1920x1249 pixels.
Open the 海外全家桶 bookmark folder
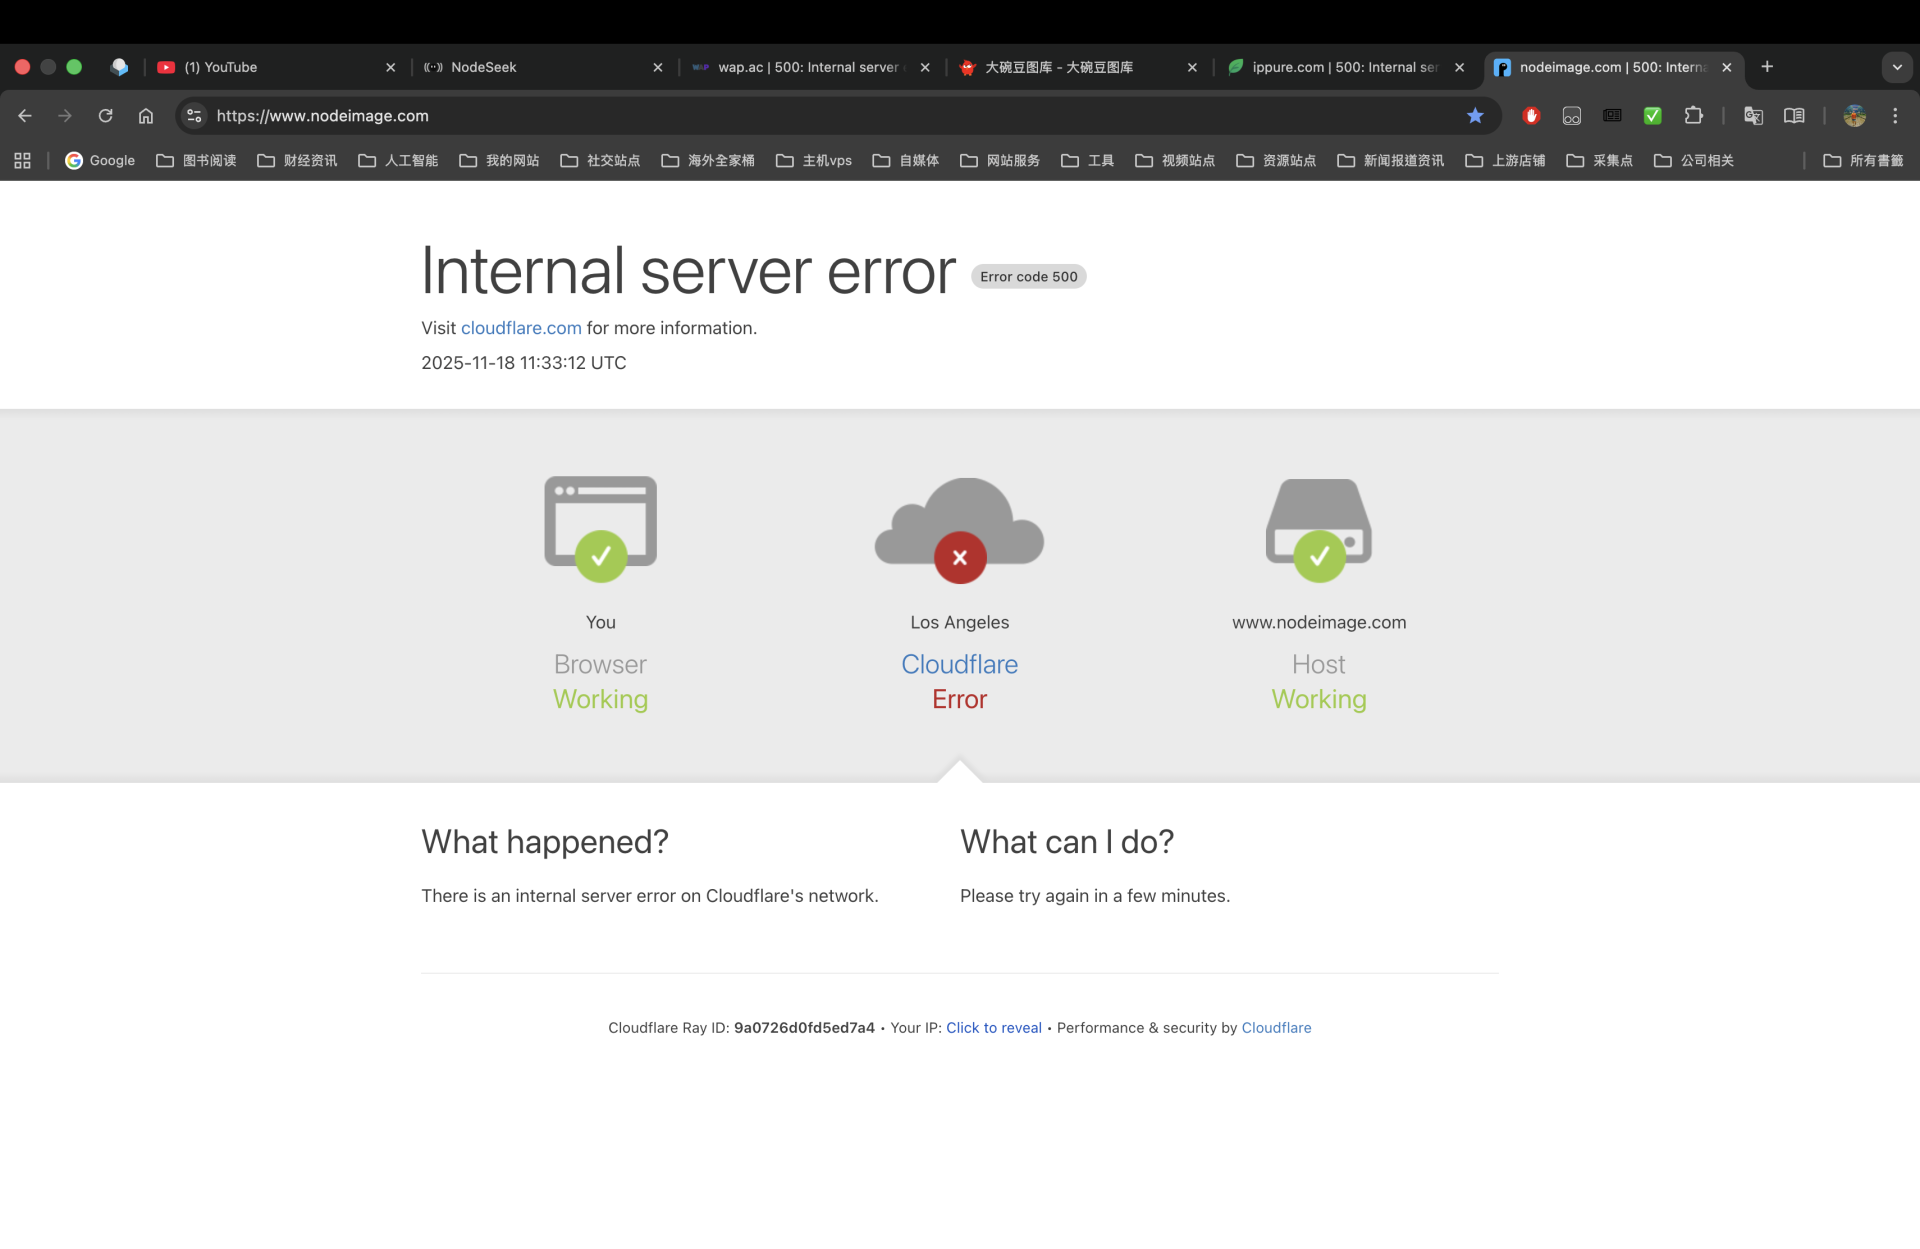pyautogui.click(x=709, y=160)
